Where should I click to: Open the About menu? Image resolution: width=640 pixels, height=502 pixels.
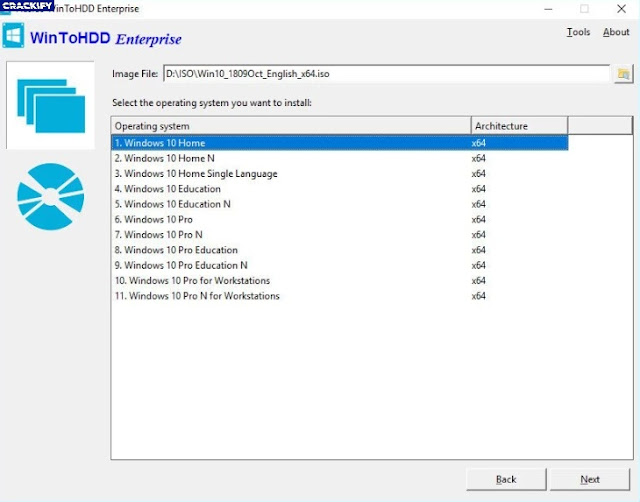(x=616, y=32)
